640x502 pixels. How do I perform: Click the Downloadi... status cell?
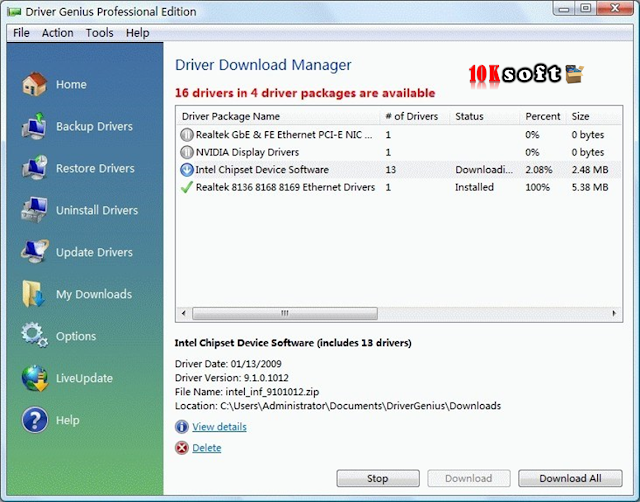click(484, 170)
